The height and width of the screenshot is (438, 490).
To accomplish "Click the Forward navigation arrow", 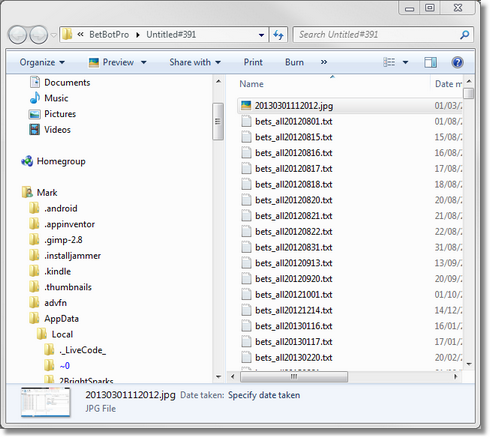I will (39, 35).
